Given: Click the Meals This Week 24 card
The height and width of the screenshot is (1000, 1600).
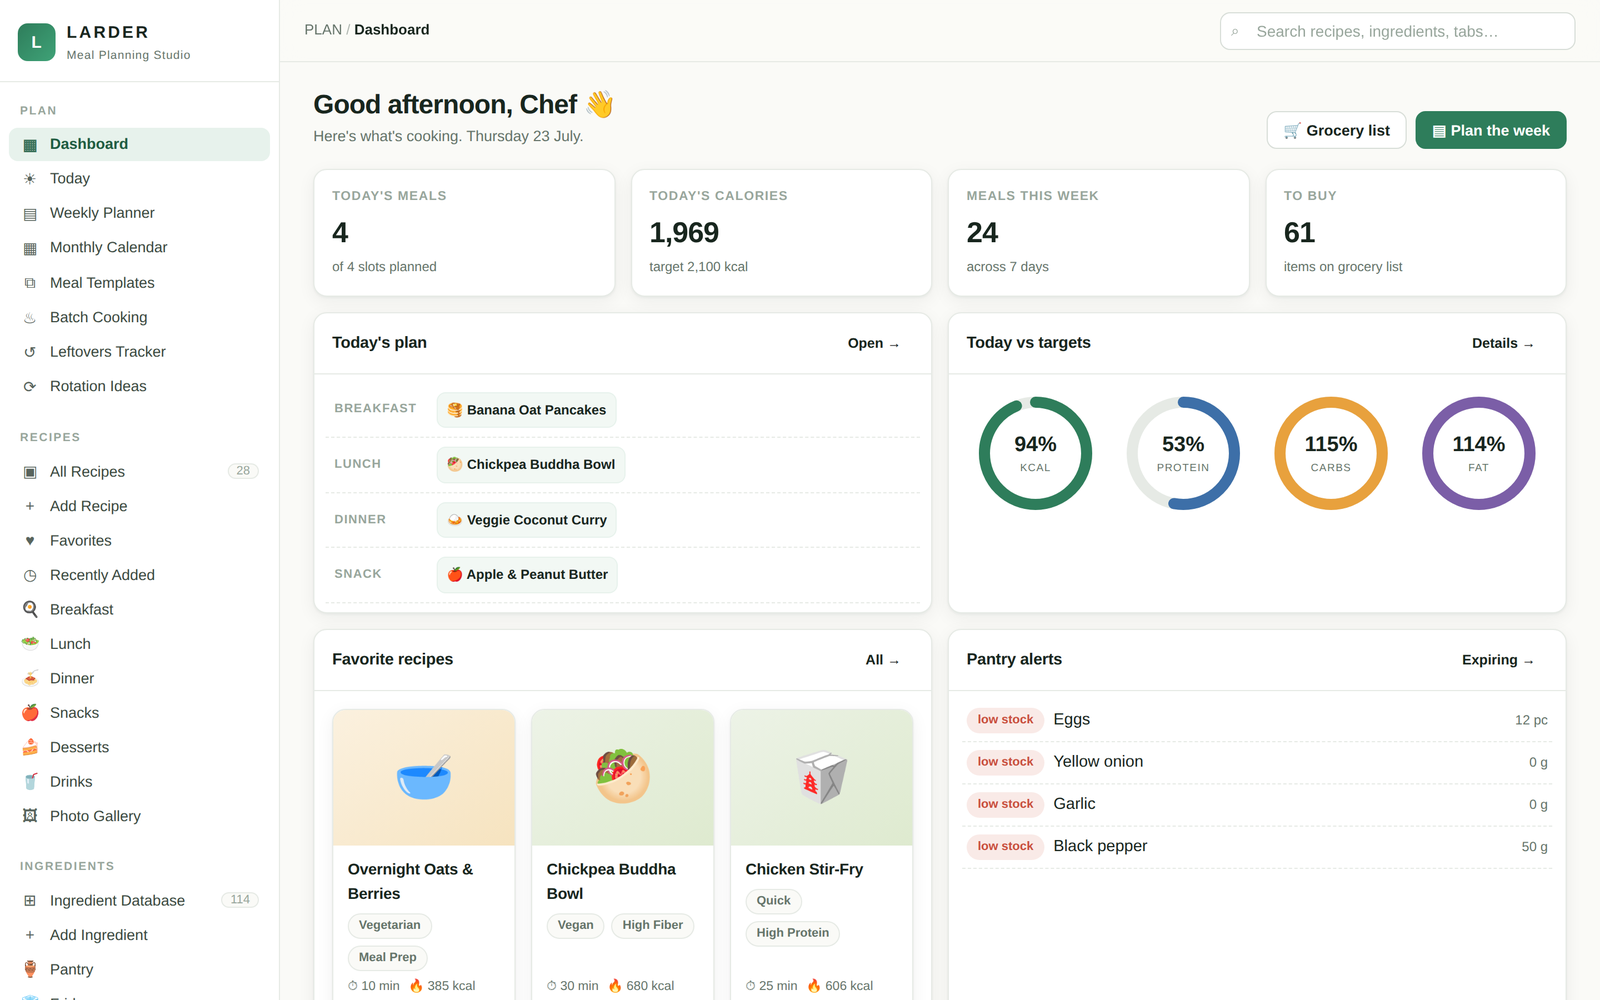Looking at the screenshot, I should 1098,233.
